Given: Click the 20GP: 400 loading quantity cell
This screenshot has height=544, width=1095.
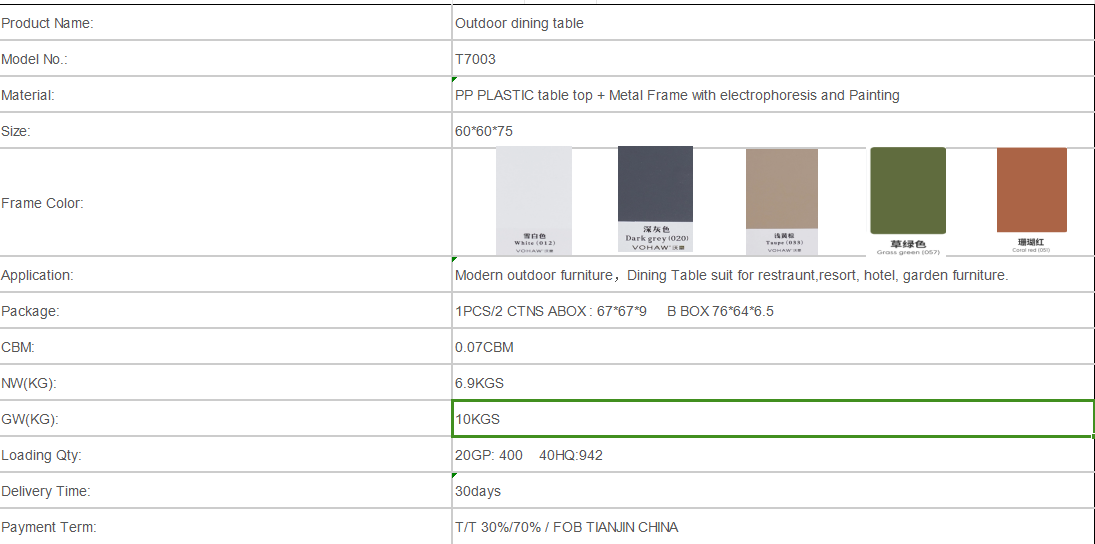Looking at the screenshot, I should [x=772, y=455].
